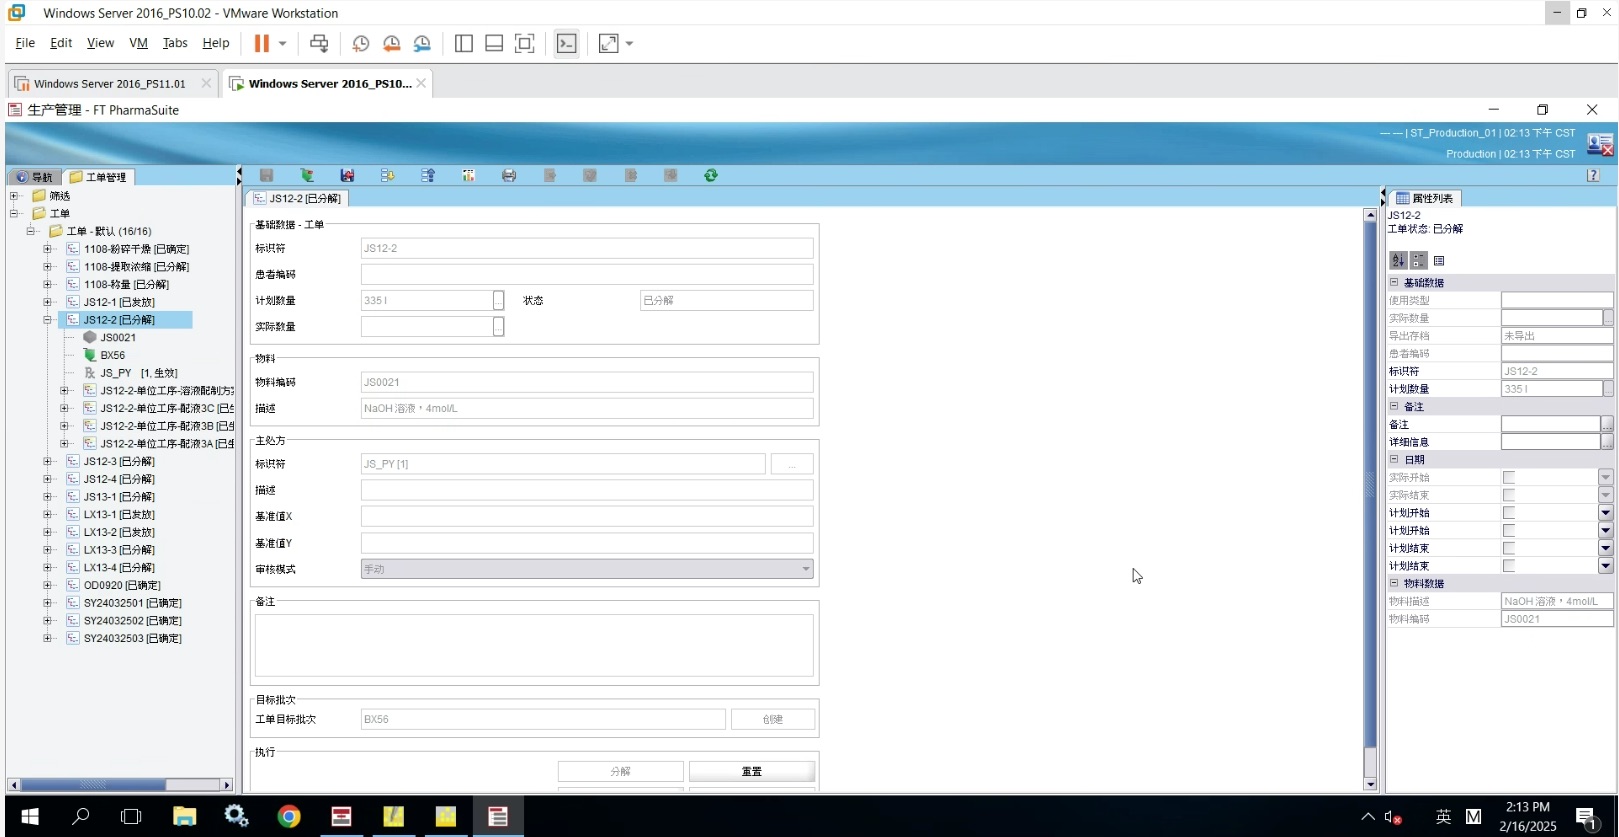Open the 审核模式 dropdown

pyautogui.click(x=805, y=569)
